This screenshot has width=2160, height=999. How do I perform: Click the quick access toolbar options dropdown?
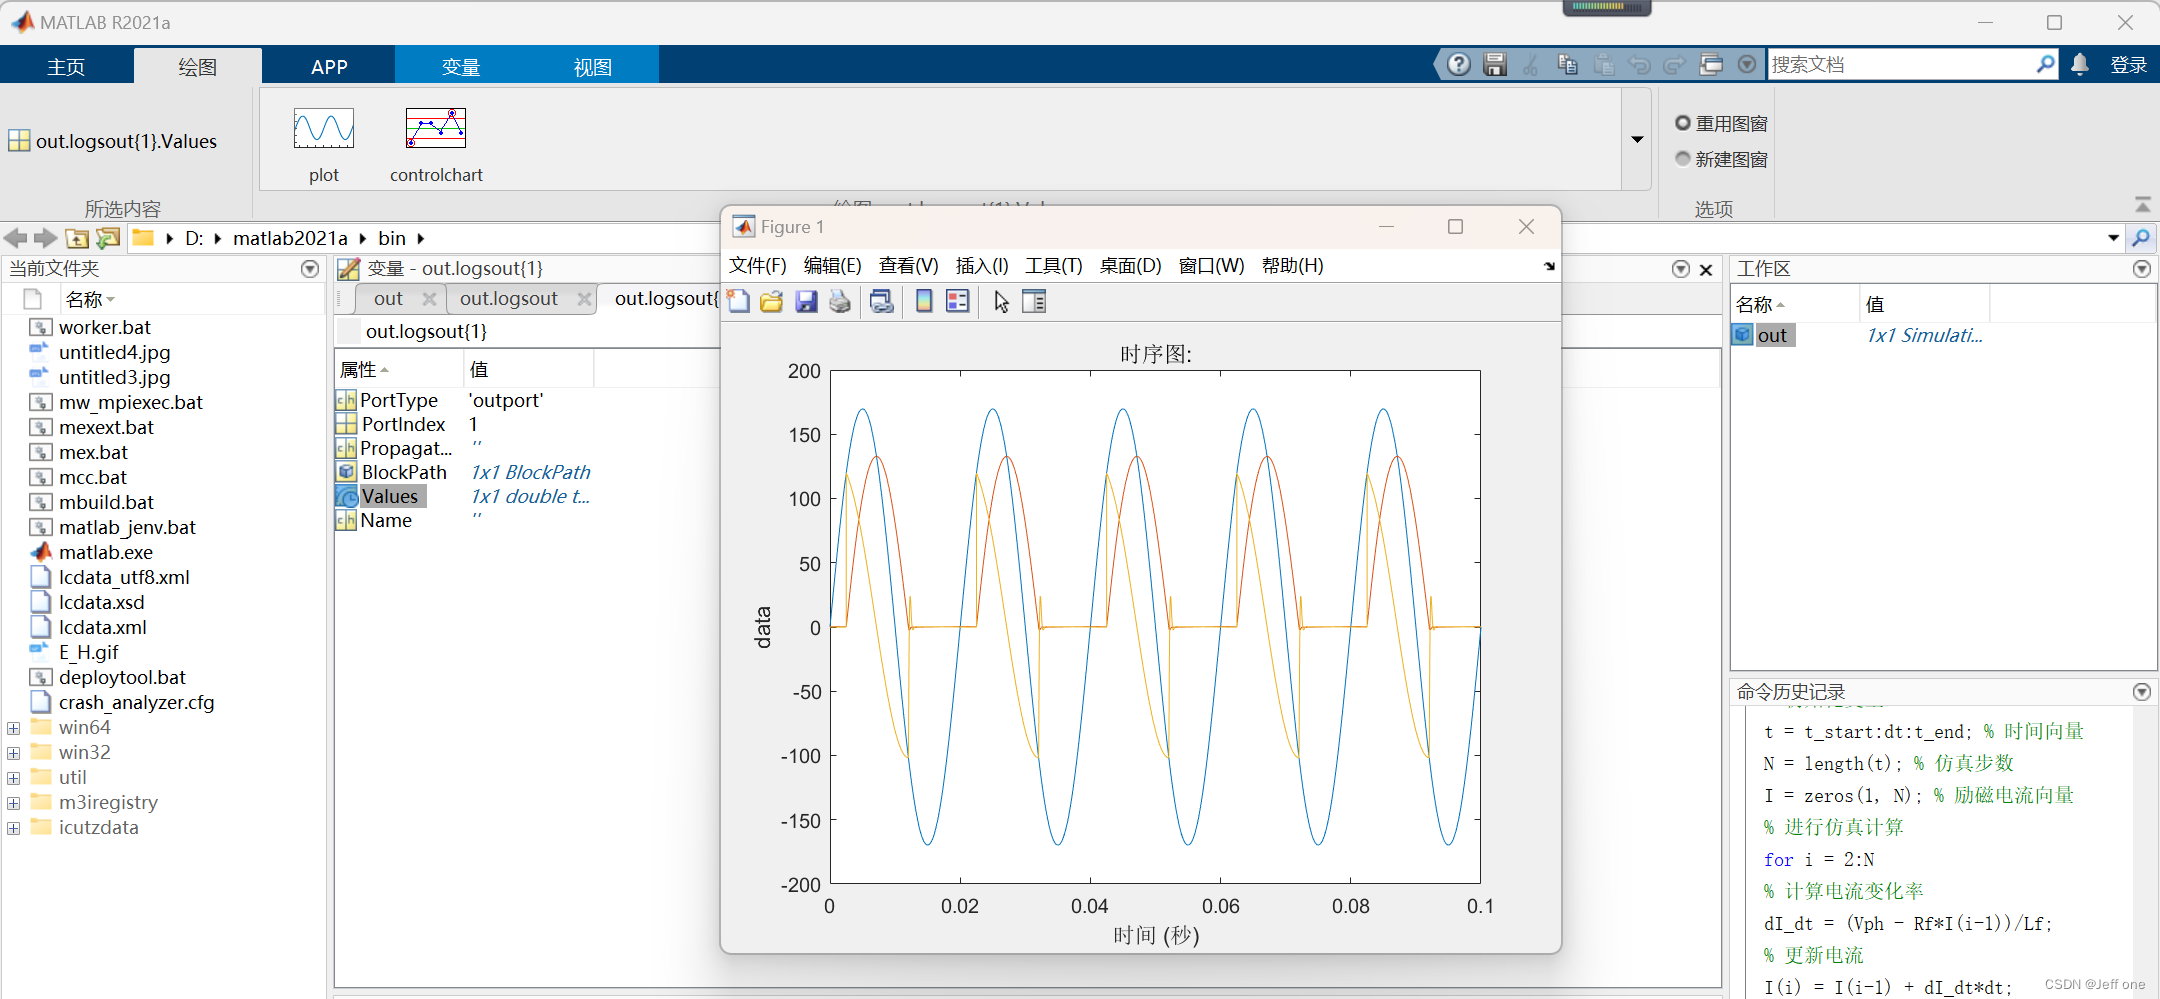pos(1747,65)
